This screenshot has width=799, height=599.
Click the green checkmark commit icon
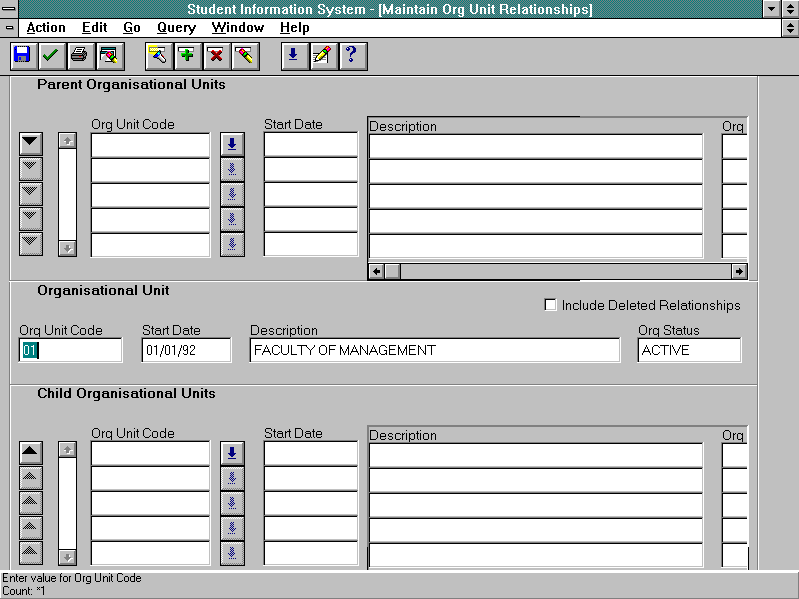coord(50,56)
